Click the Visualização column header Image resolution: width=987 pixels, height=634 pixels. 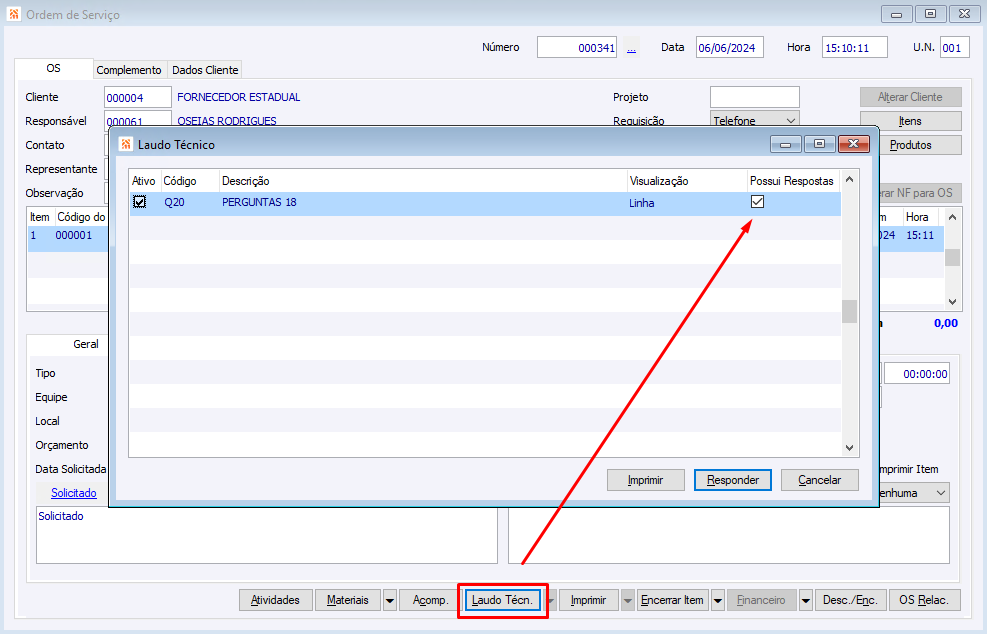coord(687,181)
